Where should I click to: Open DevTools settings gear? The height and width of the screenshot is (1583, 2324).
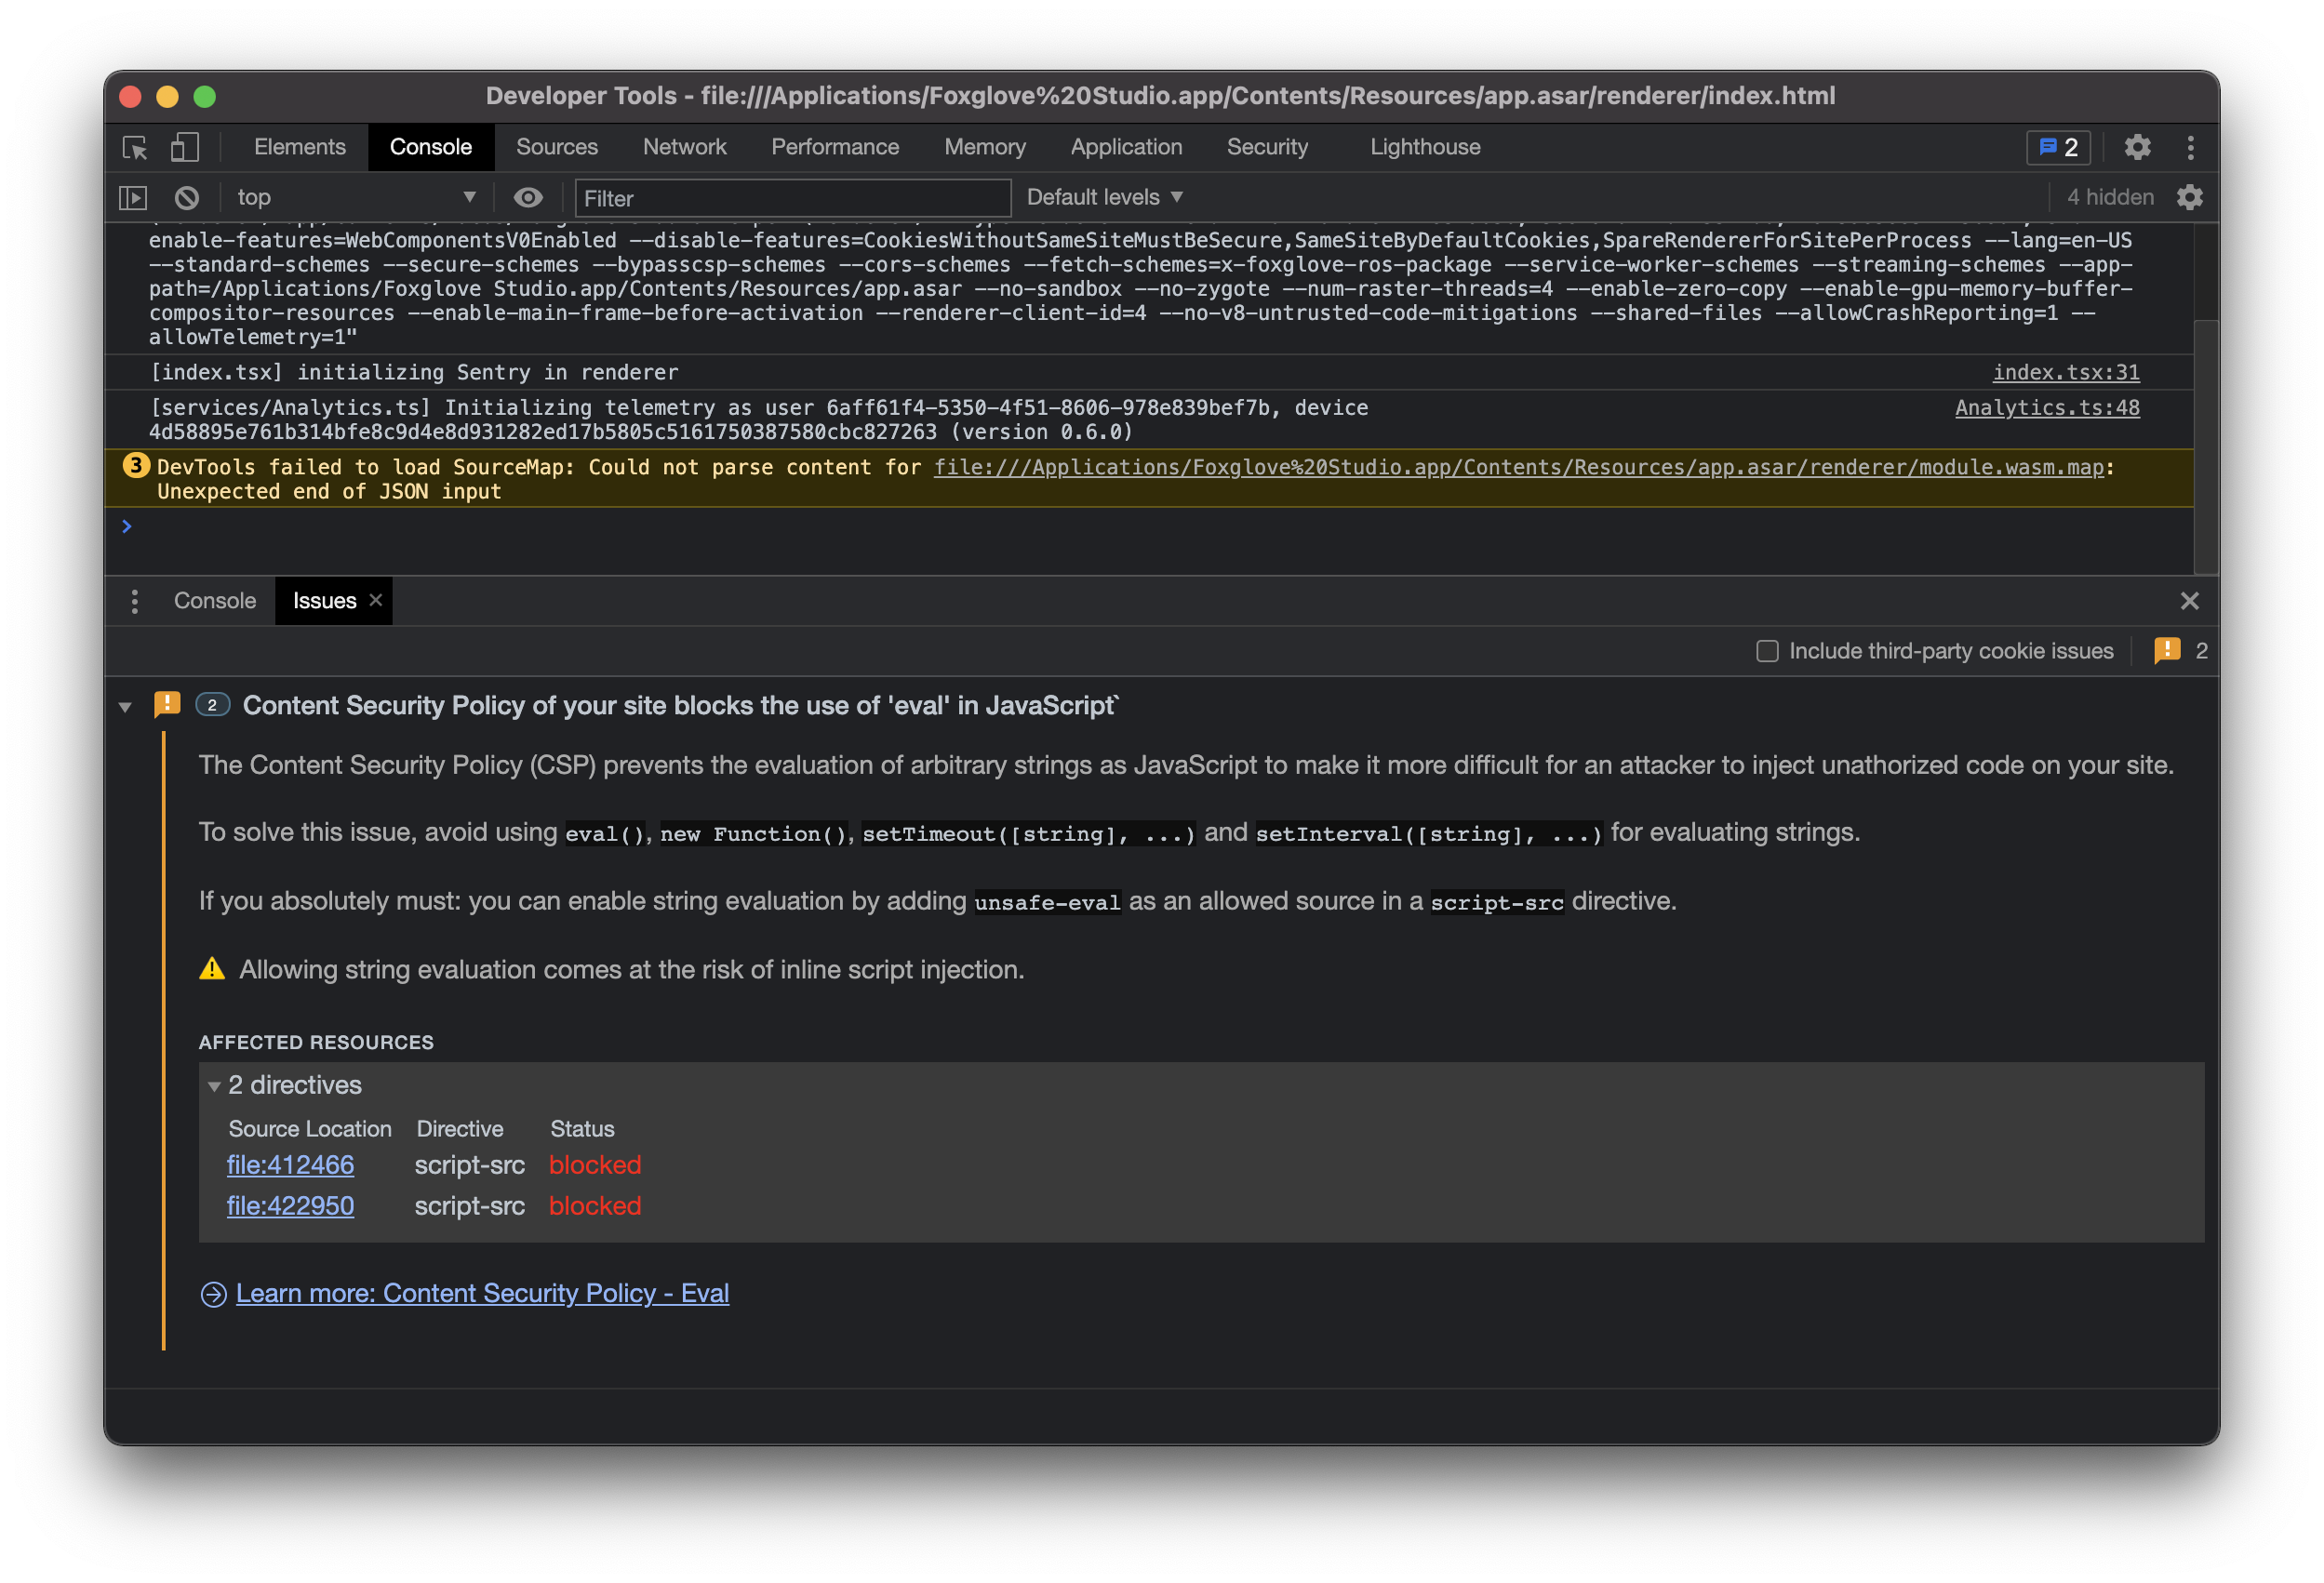point(2138,147)
